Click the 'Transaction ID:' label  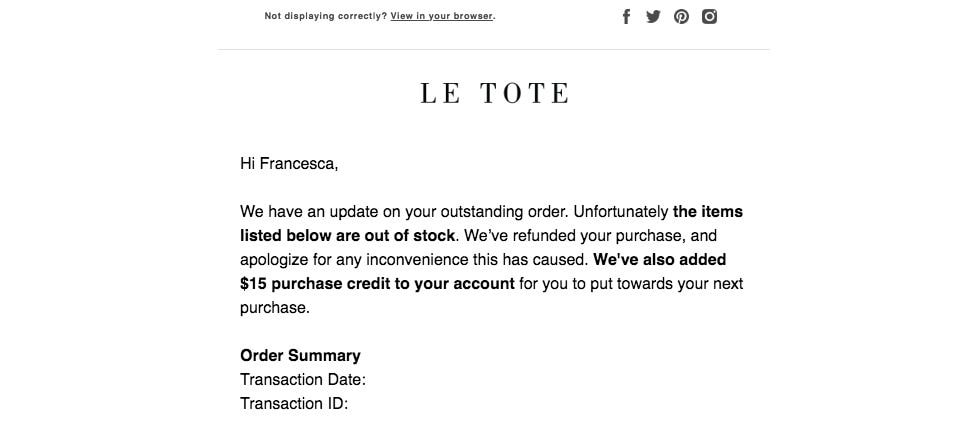coord(294,403)
